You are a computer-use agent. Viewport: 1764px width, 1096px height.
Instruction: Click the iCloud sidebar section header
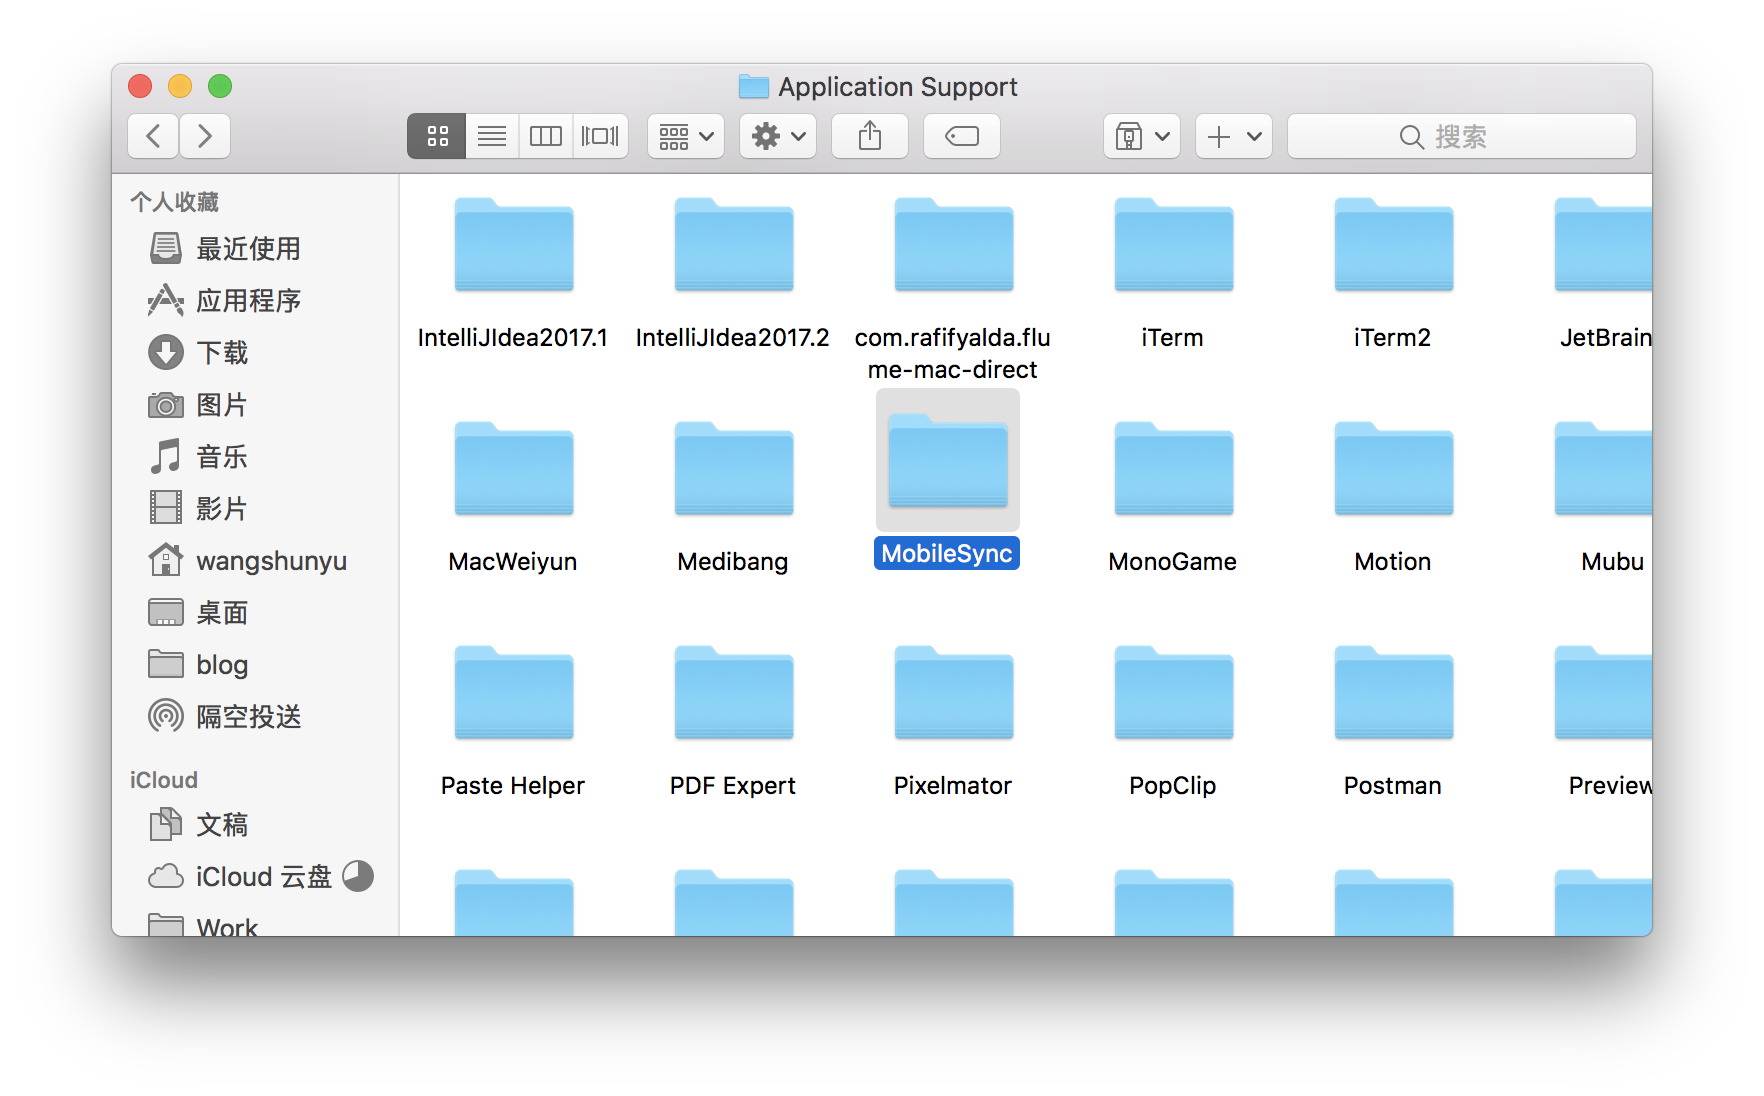[164, 780]
